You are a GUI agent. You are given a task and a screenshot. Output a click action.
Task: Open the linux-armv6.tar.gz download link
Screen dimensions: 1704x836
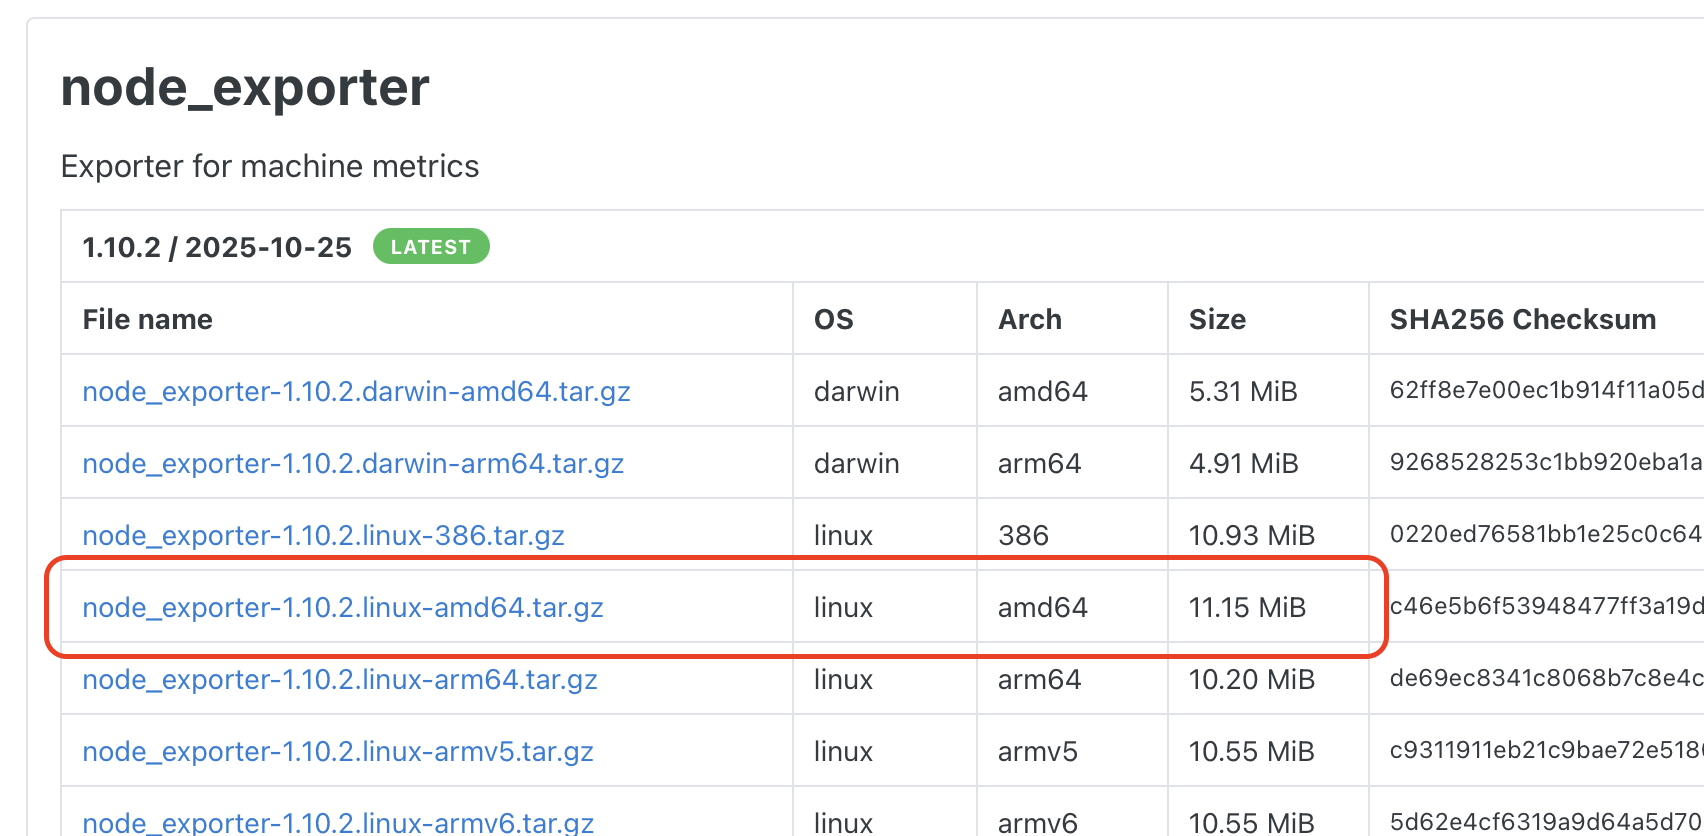pyautogui.click(x=338, y=822)
